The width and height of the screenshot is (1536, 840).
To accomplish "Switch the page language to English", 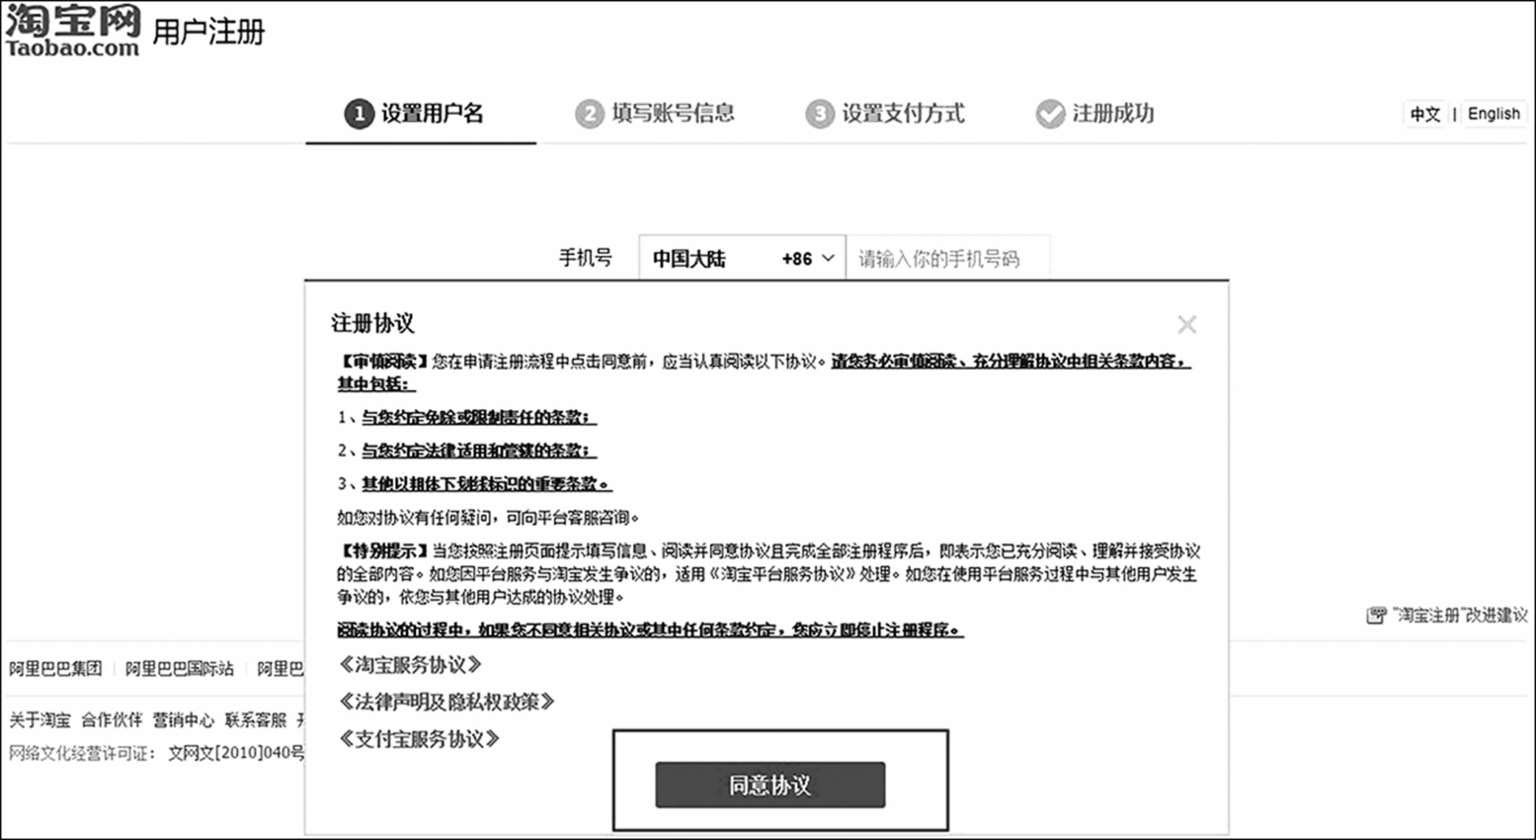I will 1493,114.
